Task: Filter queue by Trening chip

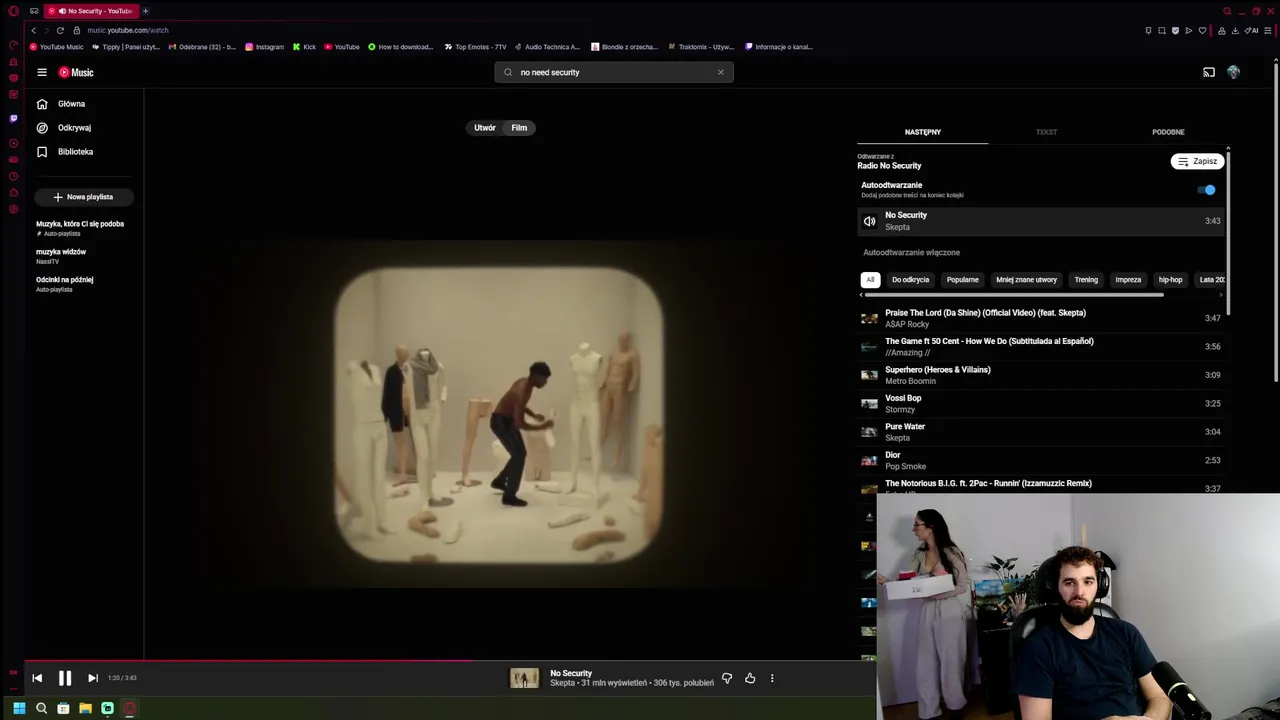Action: (x=1086, y=280)
